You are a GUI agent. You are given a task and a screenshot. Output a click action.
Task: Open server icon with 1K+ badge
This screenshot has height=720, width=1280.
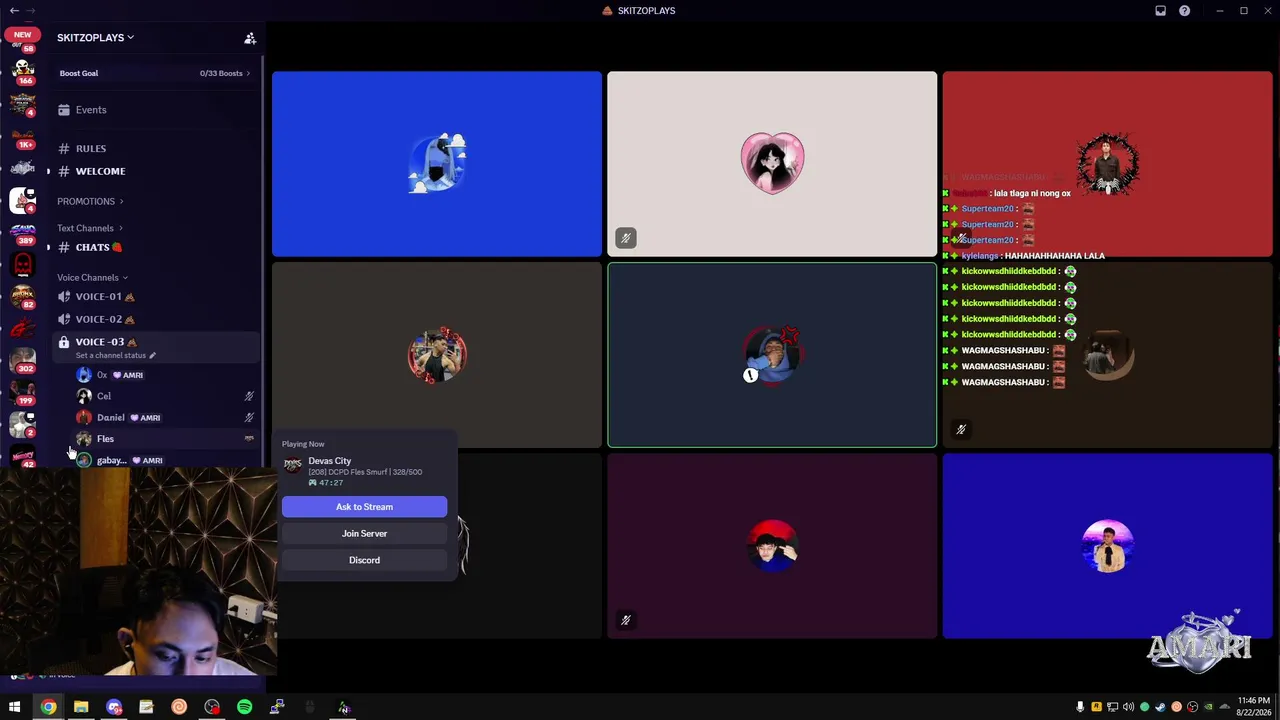pyautogui.click(x=23, y=136)
